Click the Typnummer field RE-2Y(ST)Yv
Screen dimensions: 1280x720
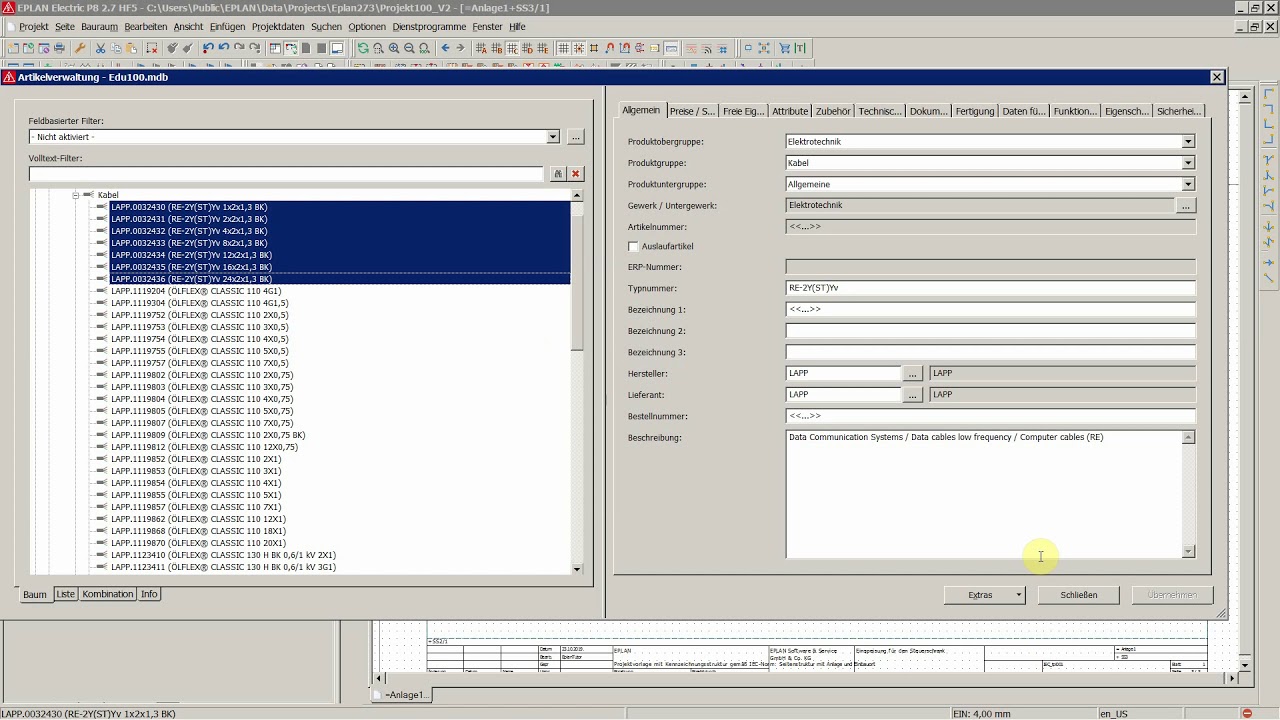click(x=990, y=288)
